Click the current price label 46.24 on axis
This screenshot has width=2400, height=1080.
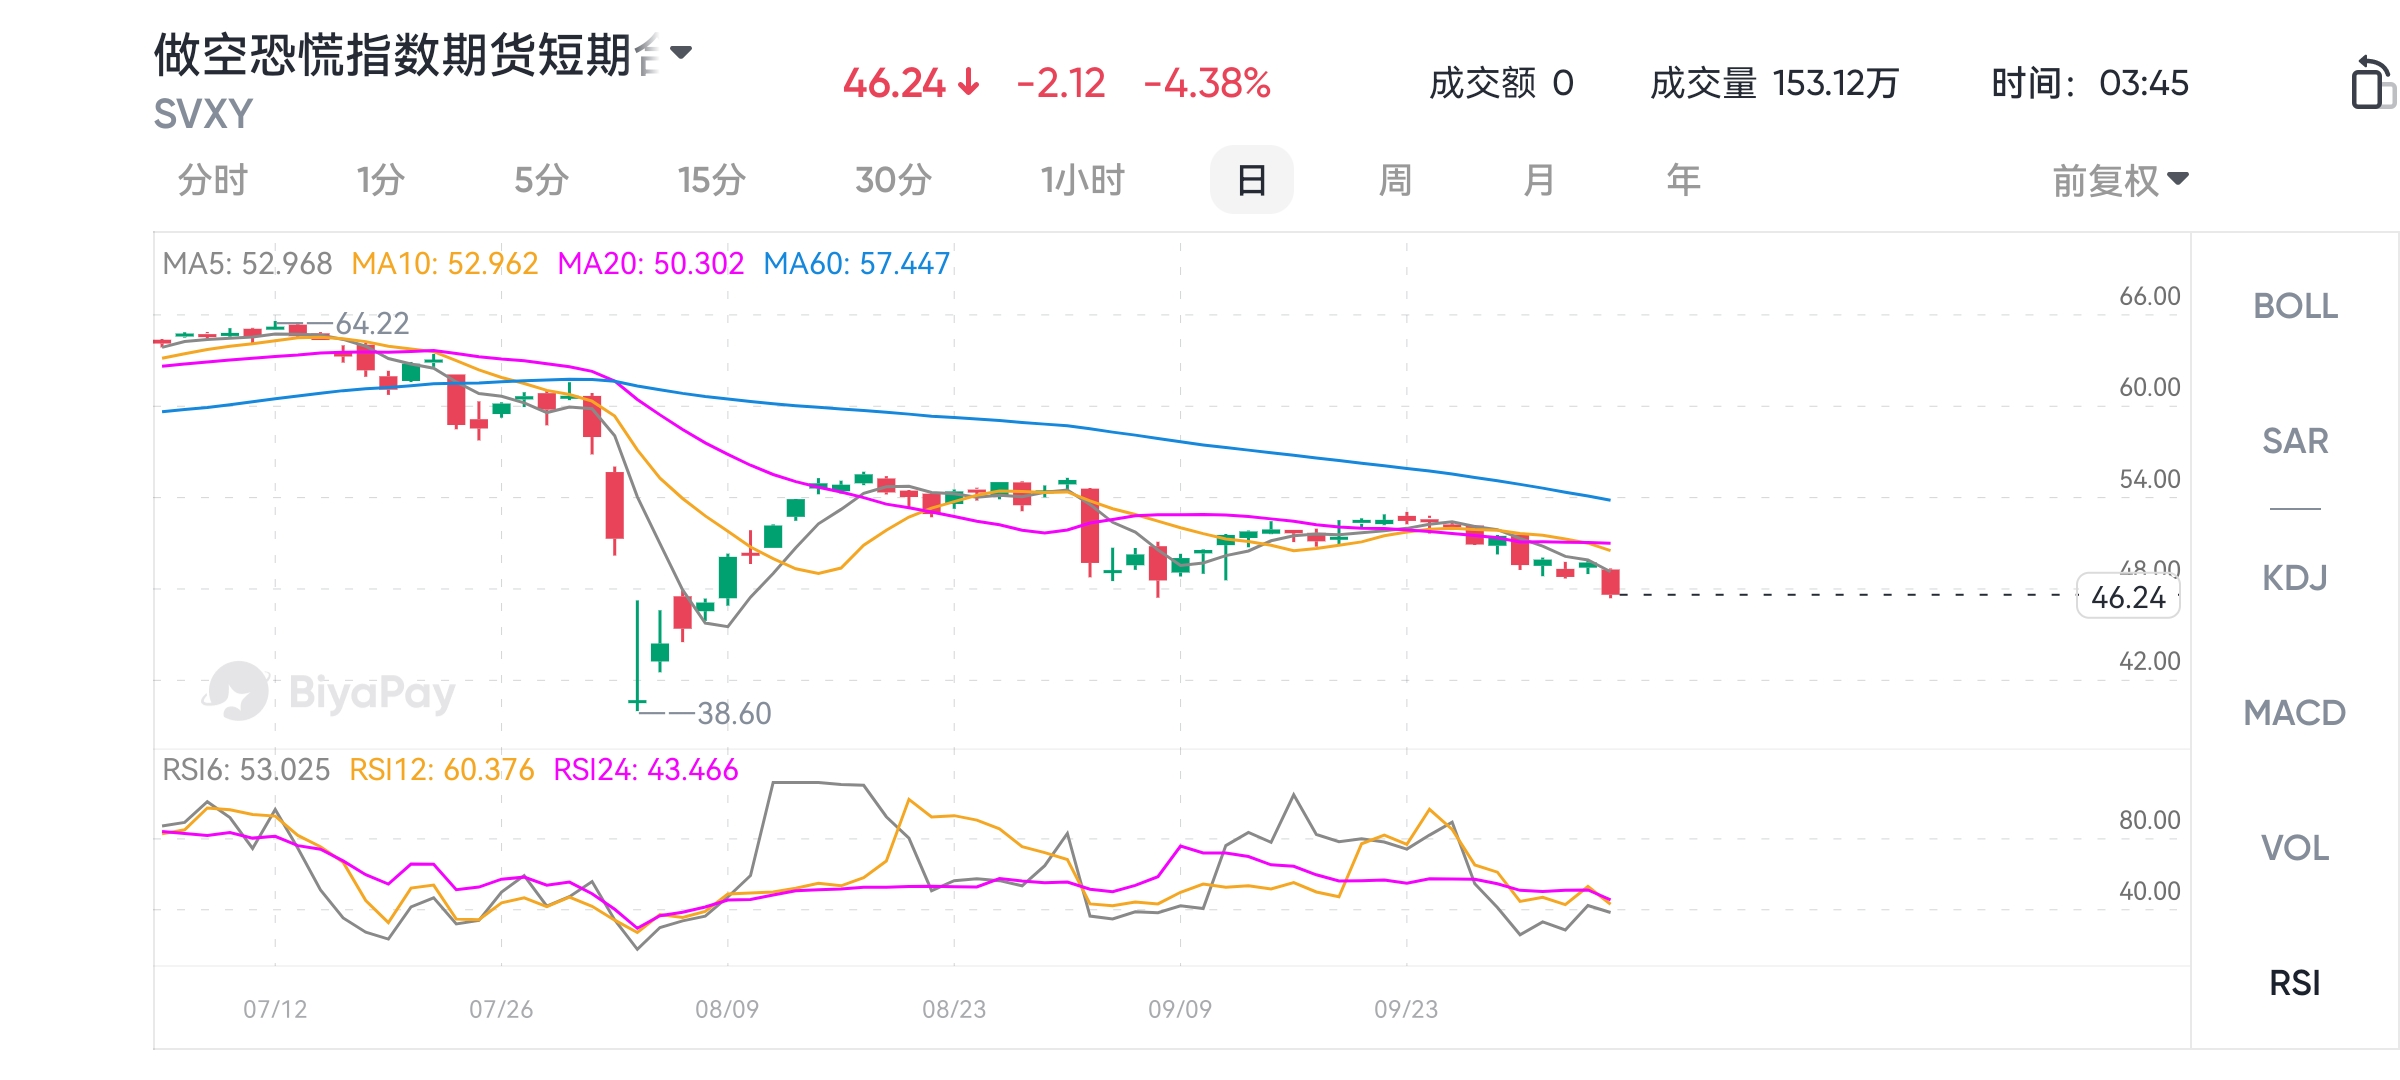point(2128,597)
